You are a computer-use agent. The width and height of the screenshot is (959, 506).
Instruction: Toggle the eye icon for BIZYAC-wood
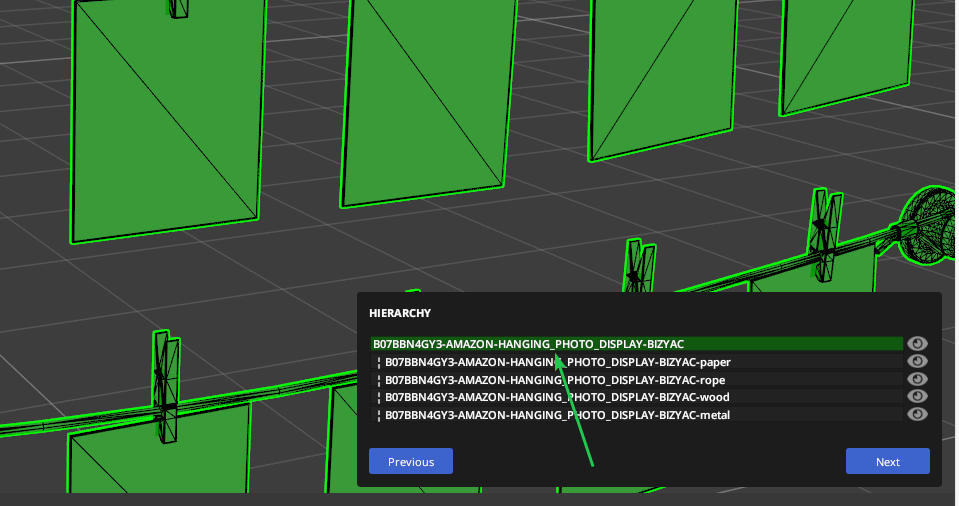[x=917, y=396]
